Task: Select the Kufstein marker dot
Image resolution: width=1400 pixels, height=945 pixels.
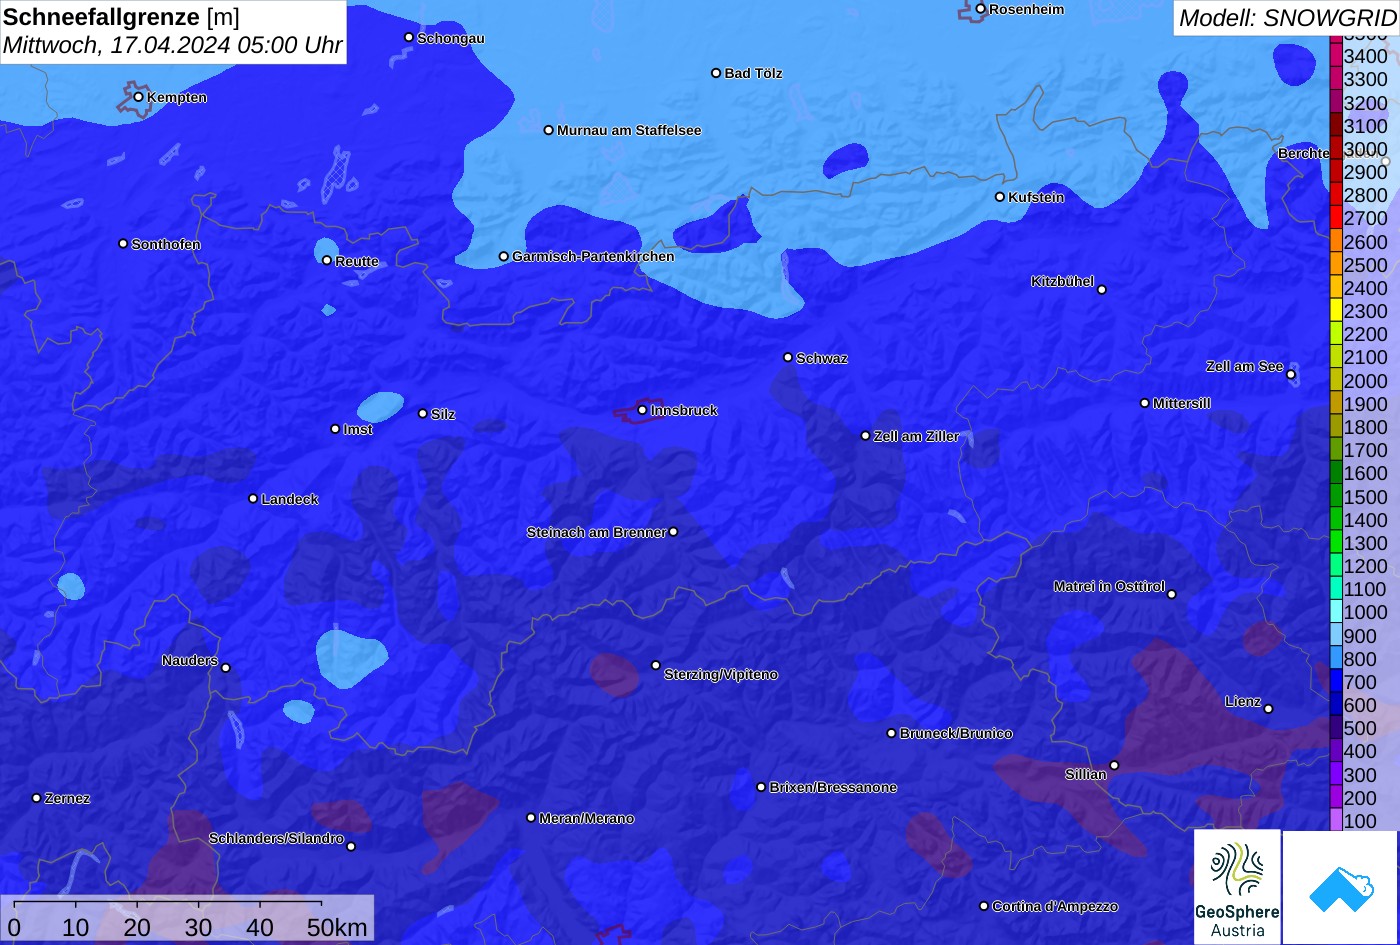Action: 1000,197
